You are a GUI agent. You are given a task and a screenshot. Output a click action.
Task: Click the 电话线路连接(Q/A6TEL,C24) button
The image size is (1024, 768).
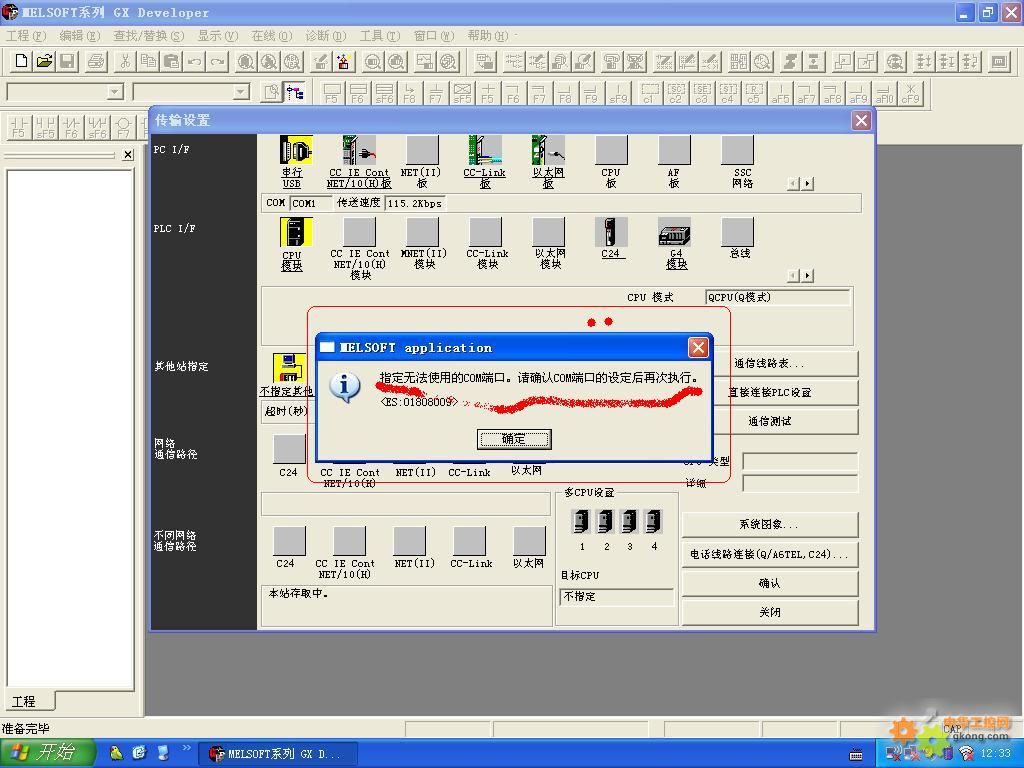[x=770, y=554]
